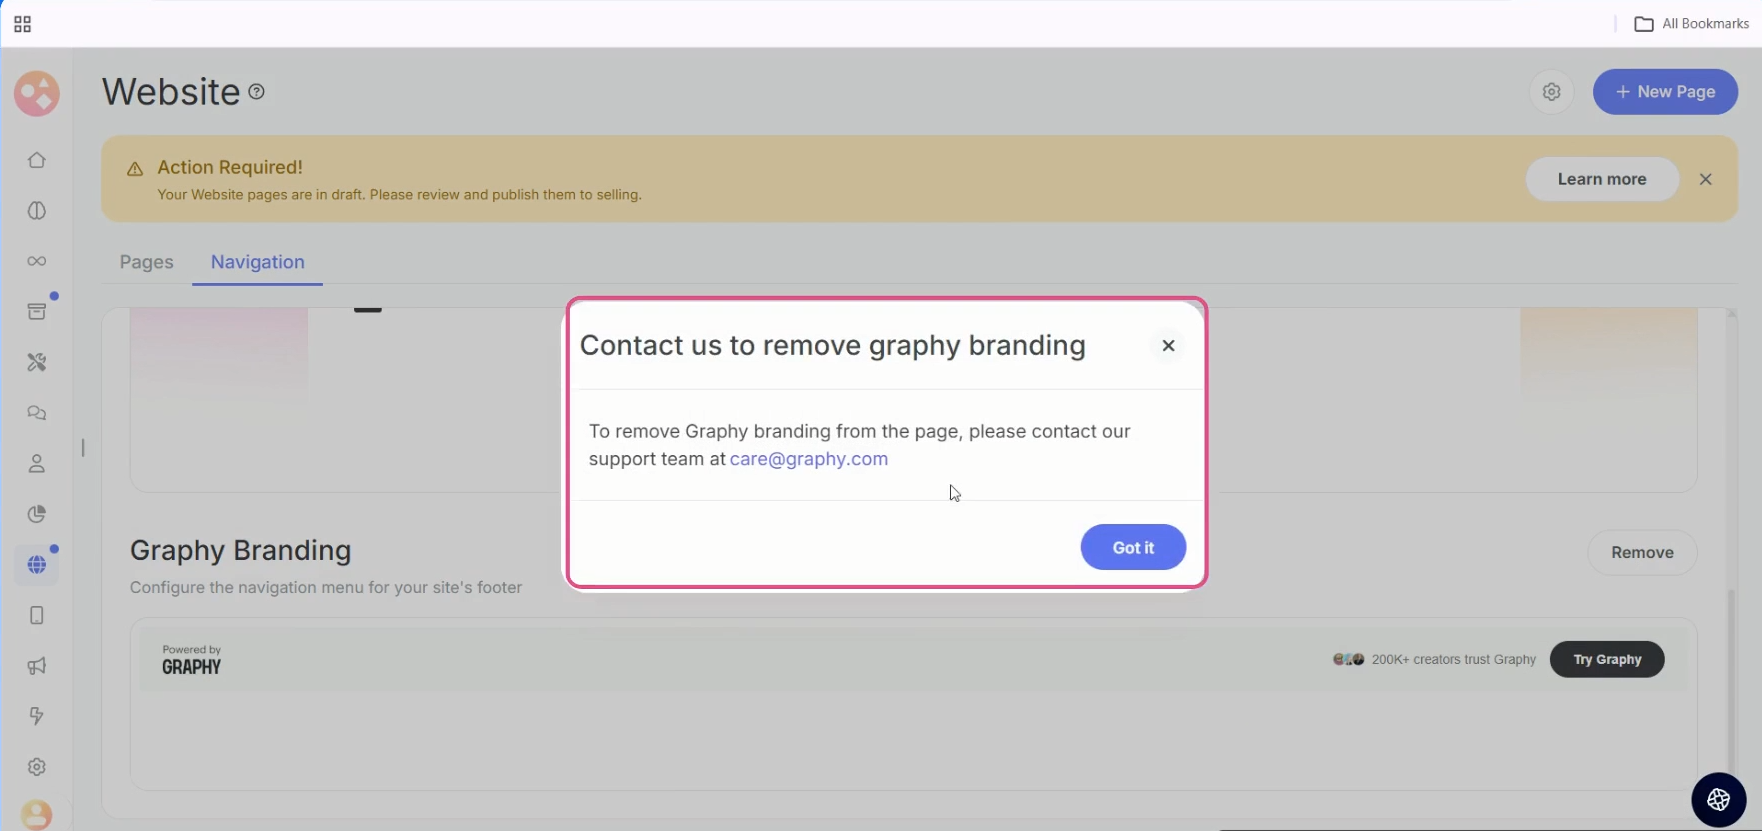Click the globe website icon in sidebar
Viewport: 1762px width, 831px height.
(x=37, y=565)
